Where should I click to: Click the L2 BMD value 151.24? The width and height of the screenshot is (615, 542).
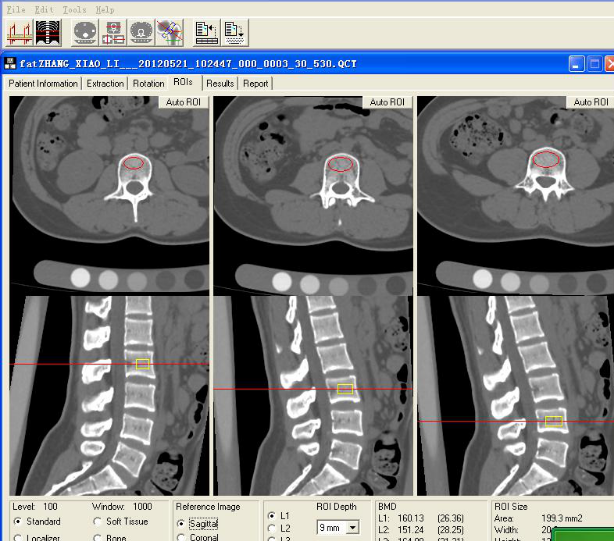411,530
